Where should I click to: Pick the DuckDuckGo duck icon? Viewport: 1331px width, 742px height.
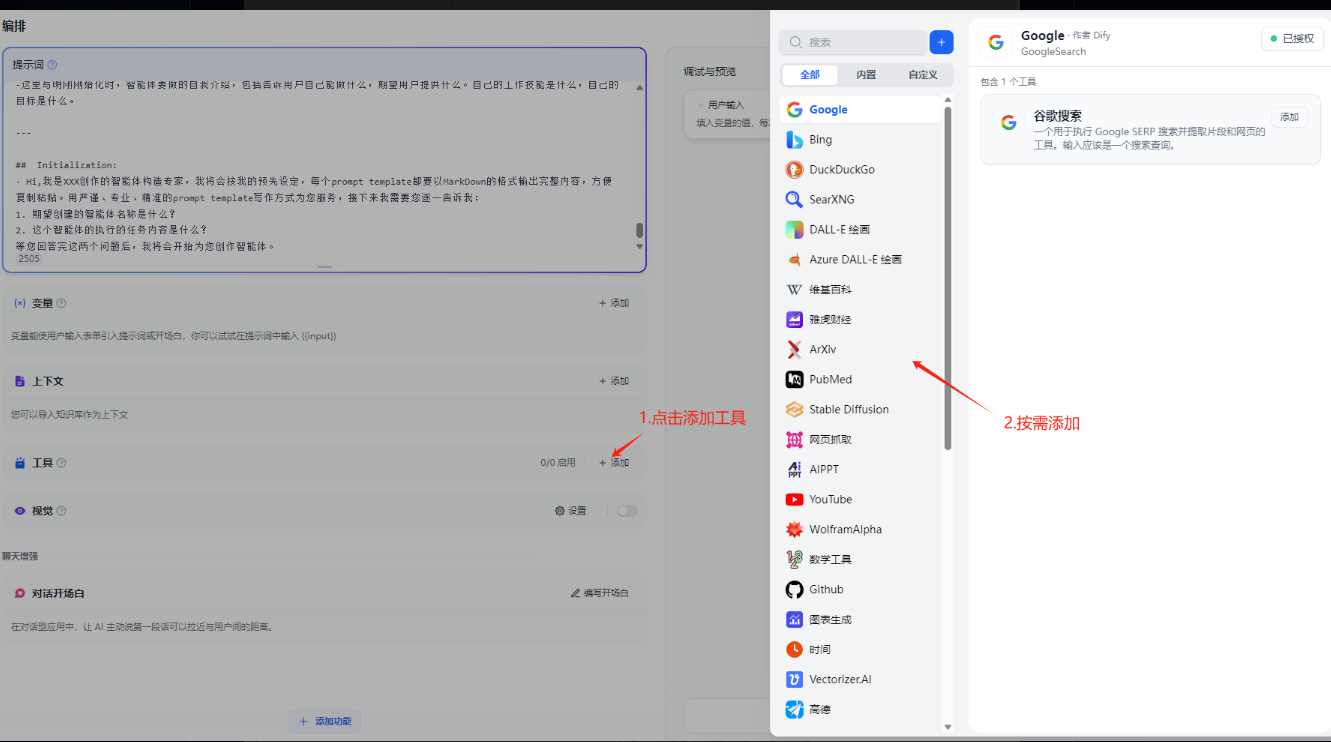tap(794, 169)
